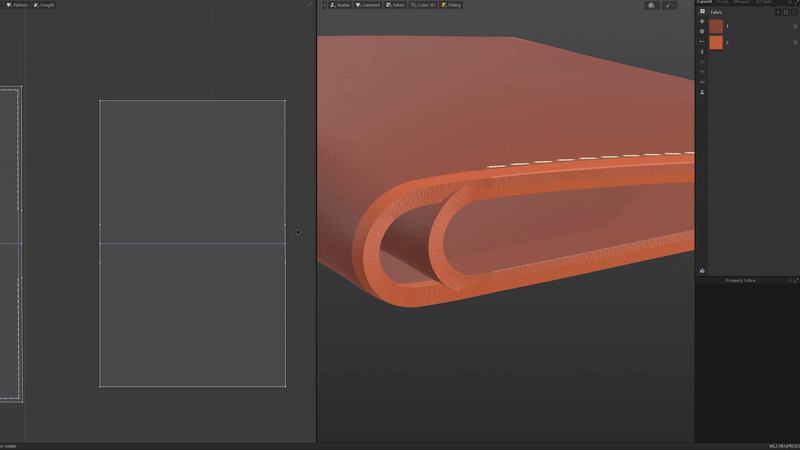Open the Pattern menu in 2D window toolbar
Screen dimensions: 800x450
17,5
